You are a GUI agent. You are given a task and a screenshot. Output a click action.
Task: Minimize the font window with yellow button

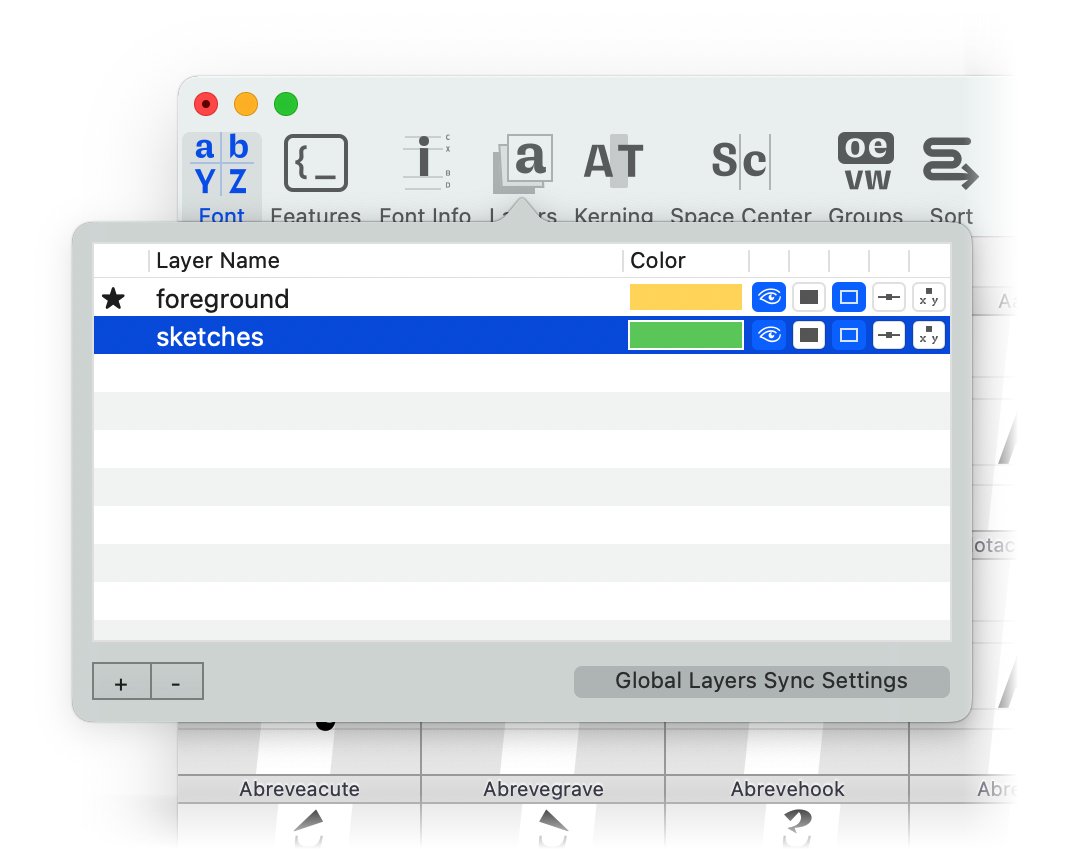tap(246, 104)
